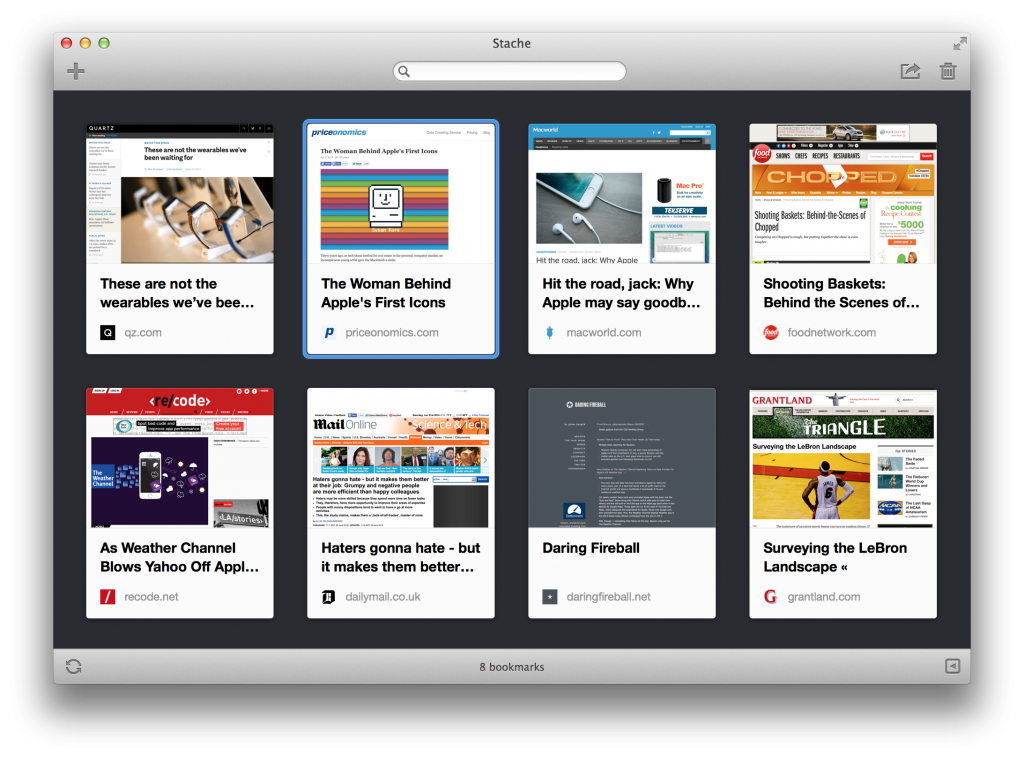Click inside the search field
This screenshot has height=758, width=1024.
(511, 71)
